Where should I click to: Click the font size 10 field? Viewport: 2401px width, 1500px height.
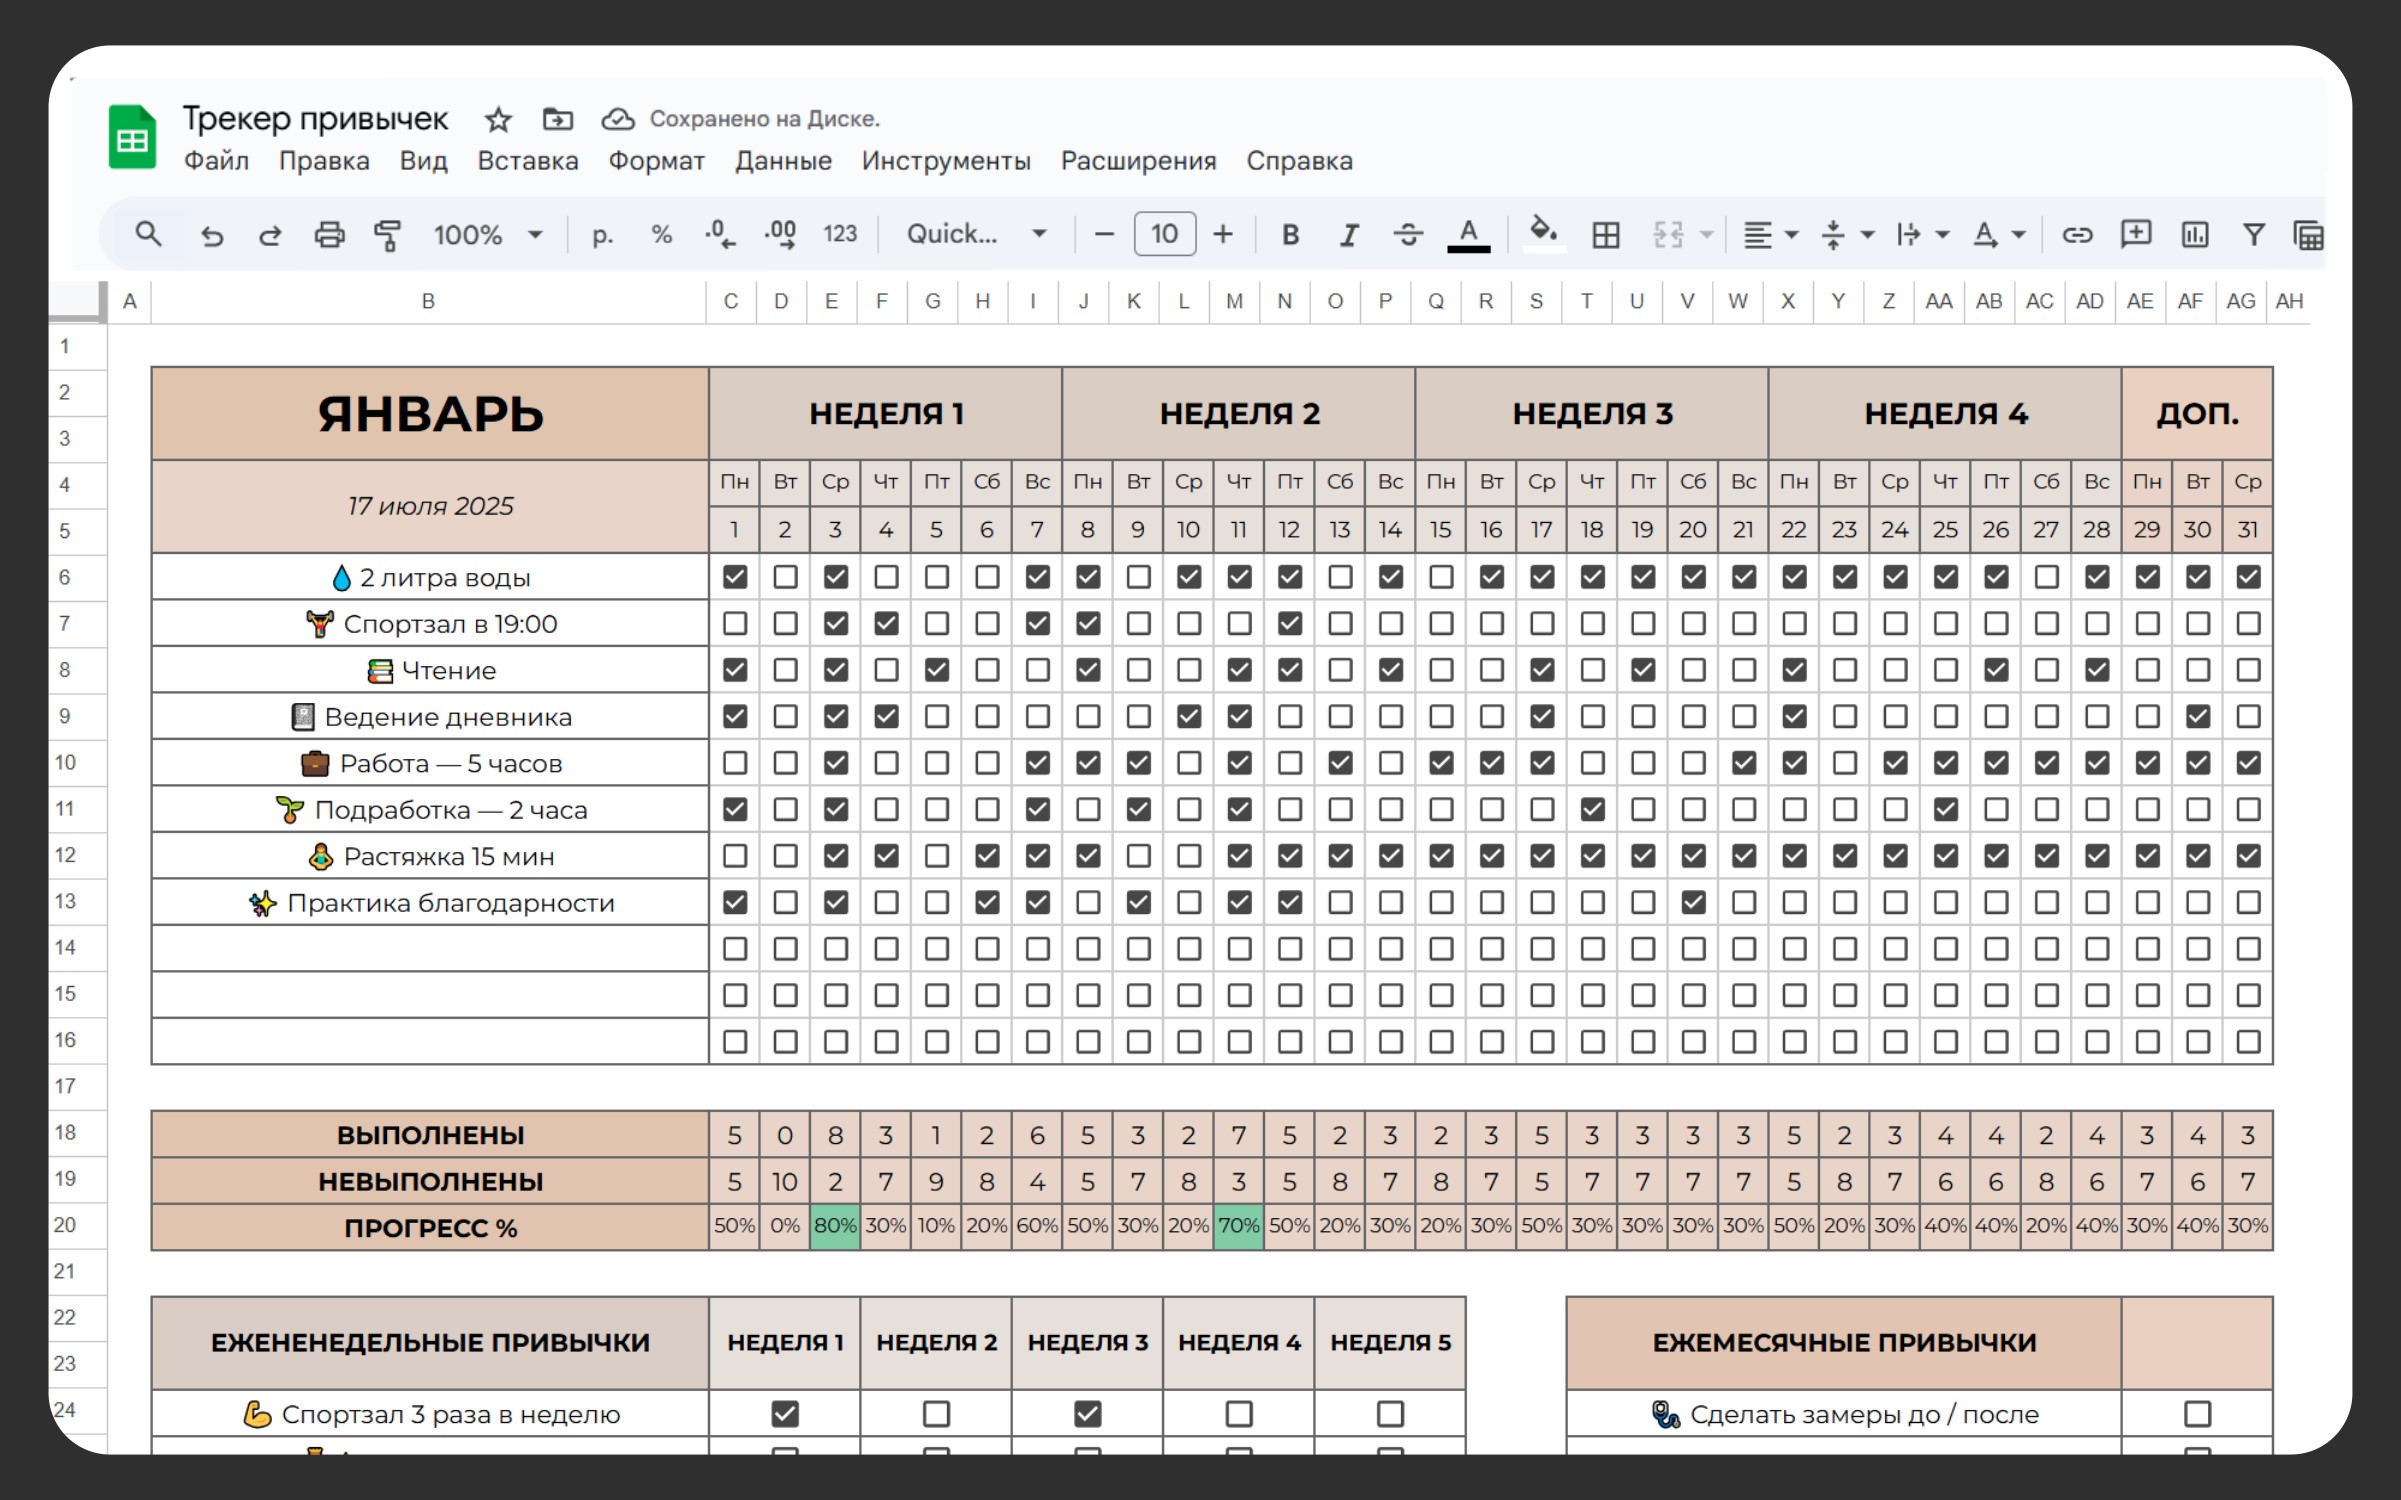[x=1164, y=234]
